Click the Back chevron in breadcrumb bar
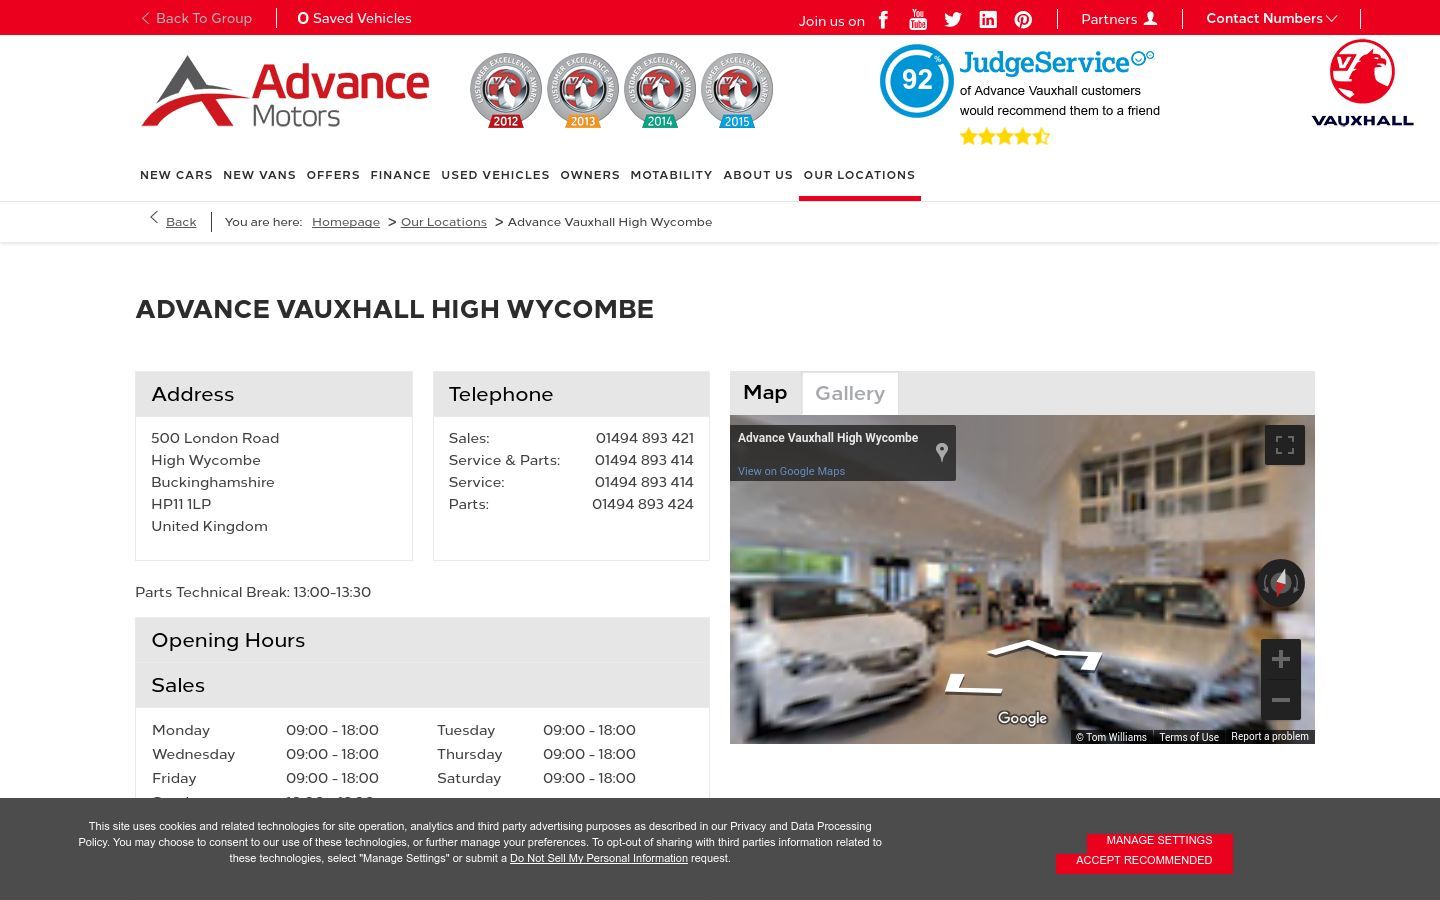The height and width of the screenshot is (900, 1440). tap(154, 218)
